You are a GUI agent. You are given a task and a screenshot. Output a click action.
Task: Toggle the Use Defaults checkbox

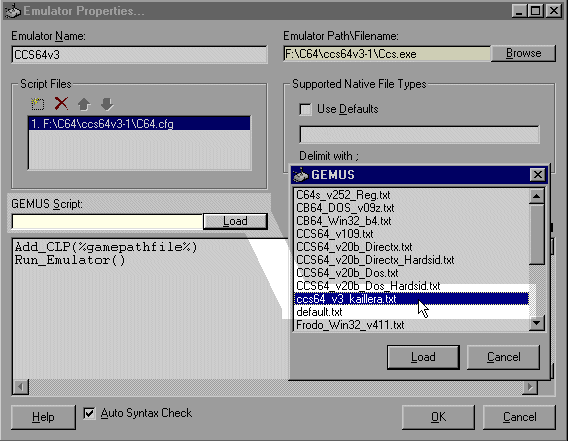305,109
